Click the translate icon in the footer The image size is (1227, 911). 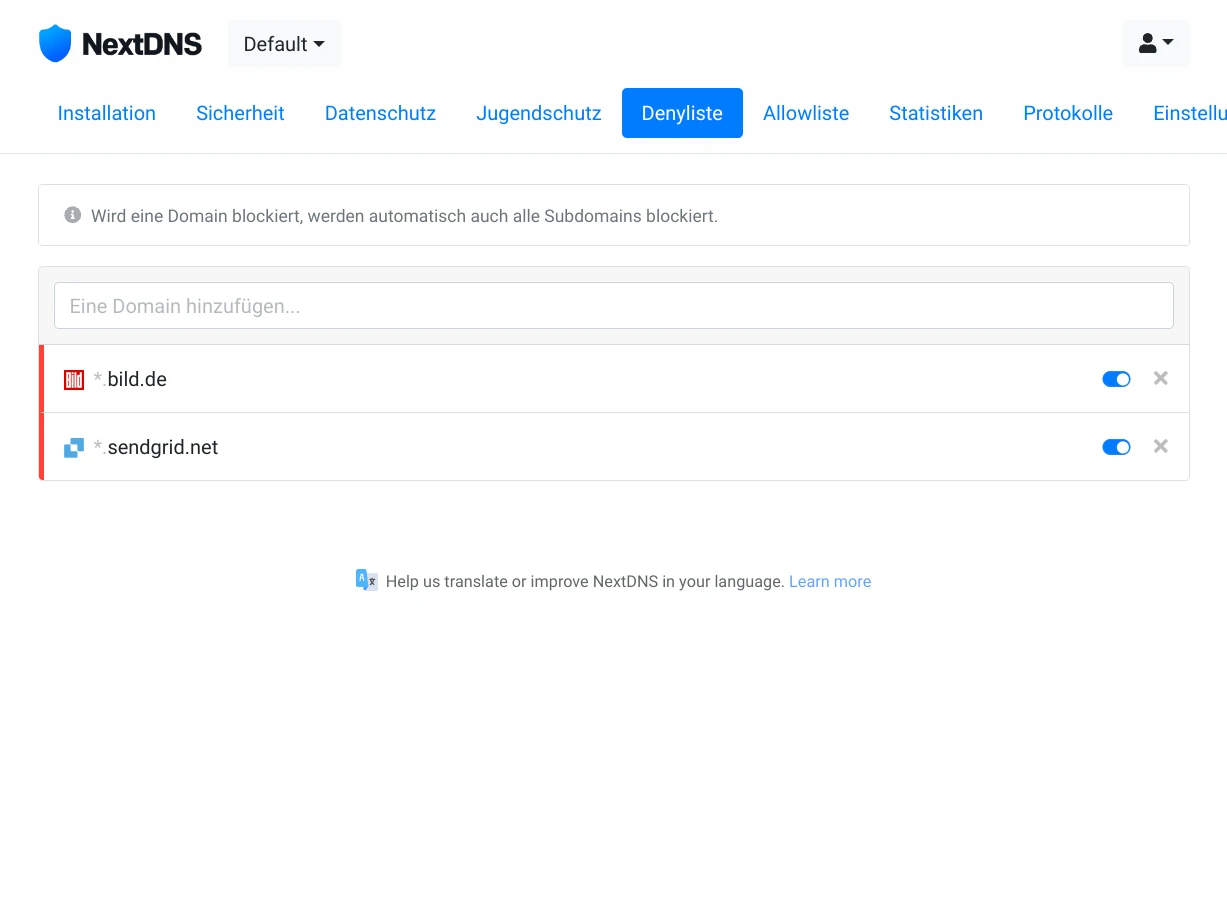coord(367,580)
